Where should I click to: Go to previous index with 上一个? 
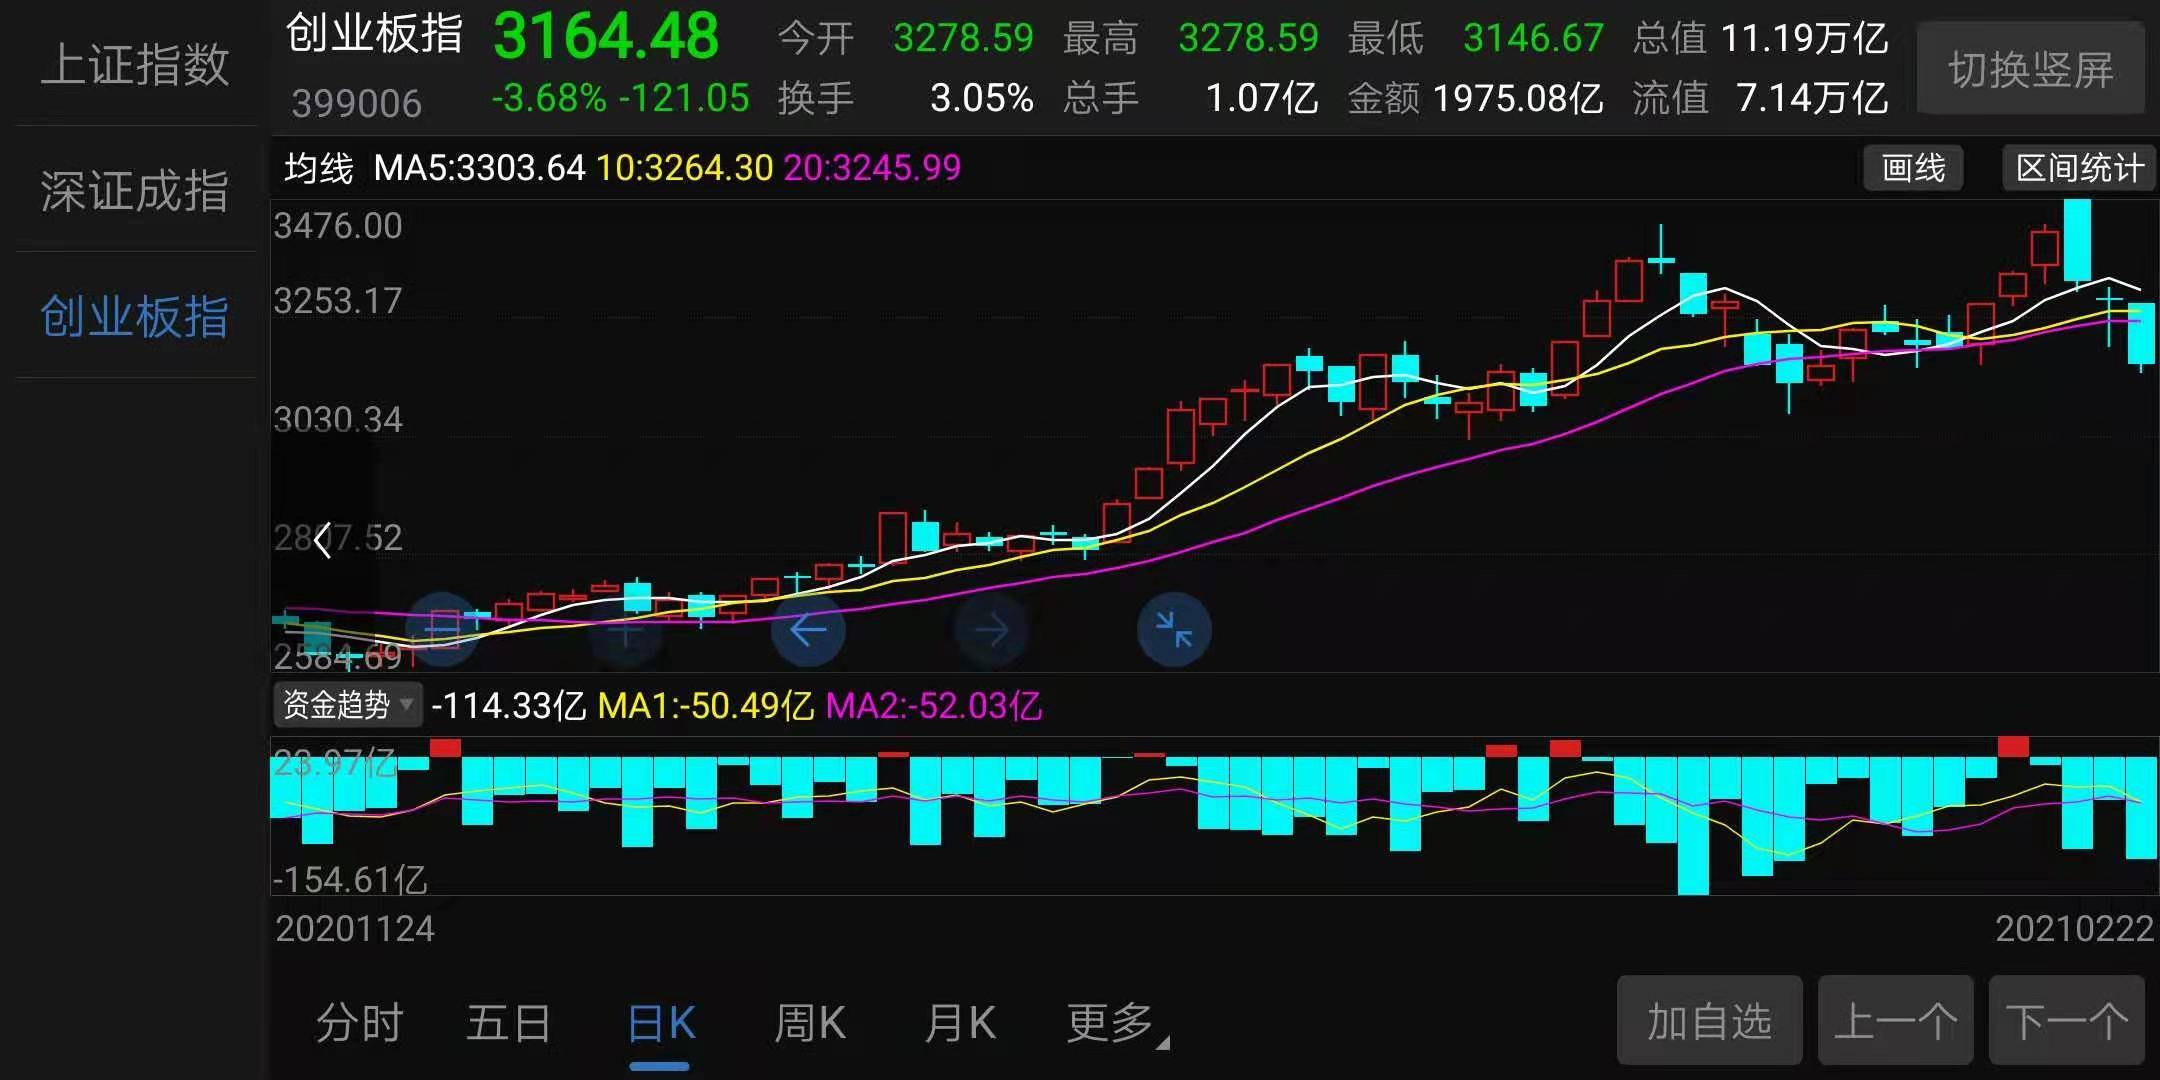point(1895,1021)
